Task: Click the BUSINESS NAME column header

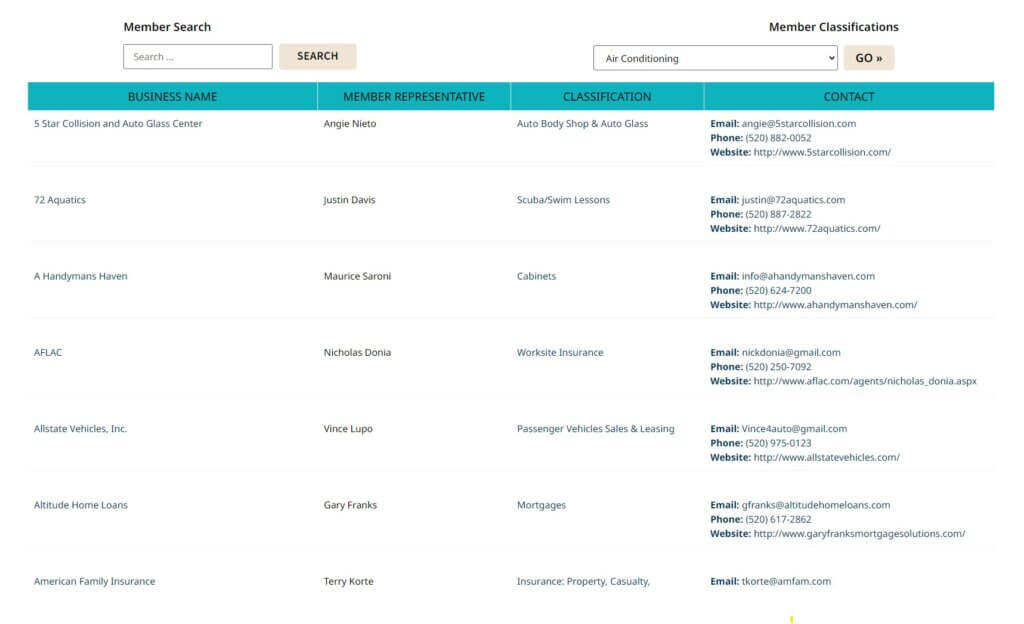Action: 172,97
